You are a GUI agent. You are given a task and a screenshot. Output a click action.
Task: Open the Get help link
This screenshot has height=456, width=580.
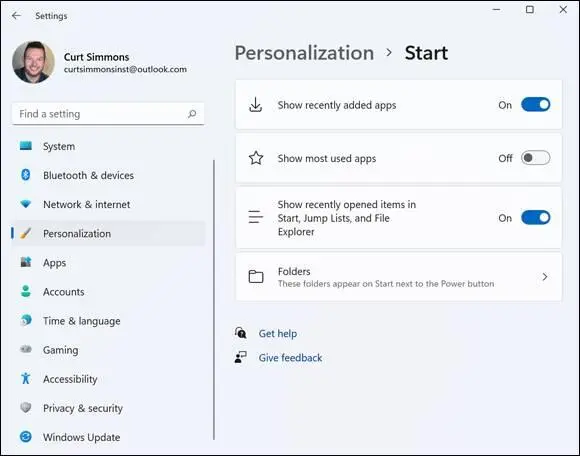point(278,334)
